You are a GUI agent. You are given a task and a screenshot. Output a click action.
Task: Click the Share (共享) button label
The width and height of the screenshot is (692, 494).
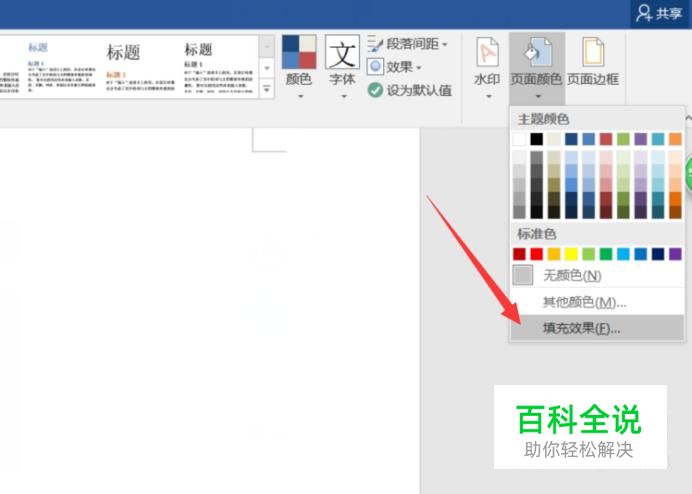tap(669, 13)
